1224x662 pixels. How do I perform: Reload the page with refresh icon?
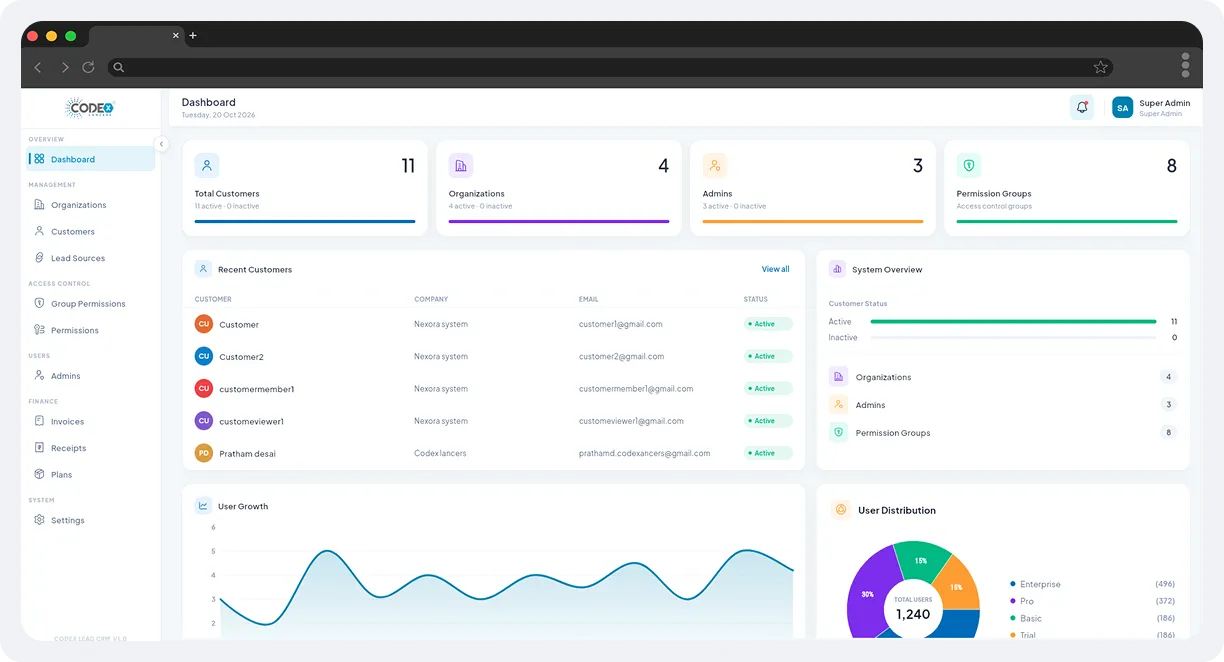point(88,67)
